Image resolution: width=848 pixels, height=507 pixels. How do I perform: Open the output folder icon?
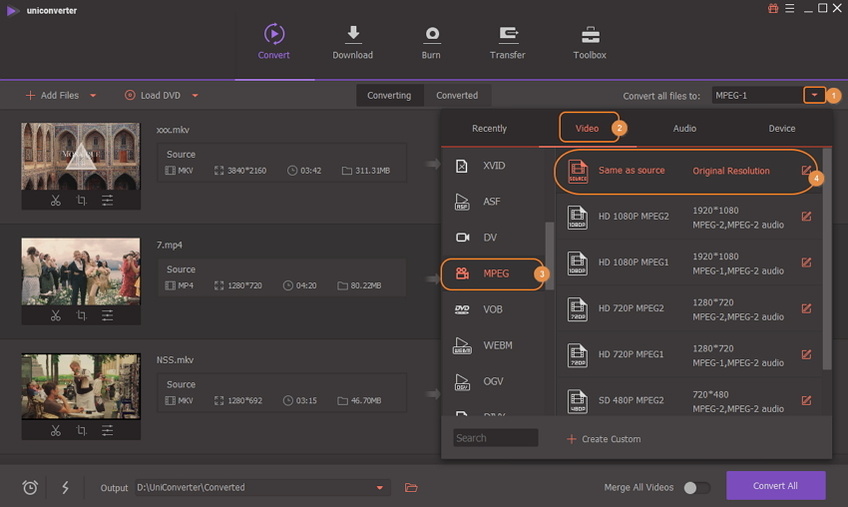[411, 488]
